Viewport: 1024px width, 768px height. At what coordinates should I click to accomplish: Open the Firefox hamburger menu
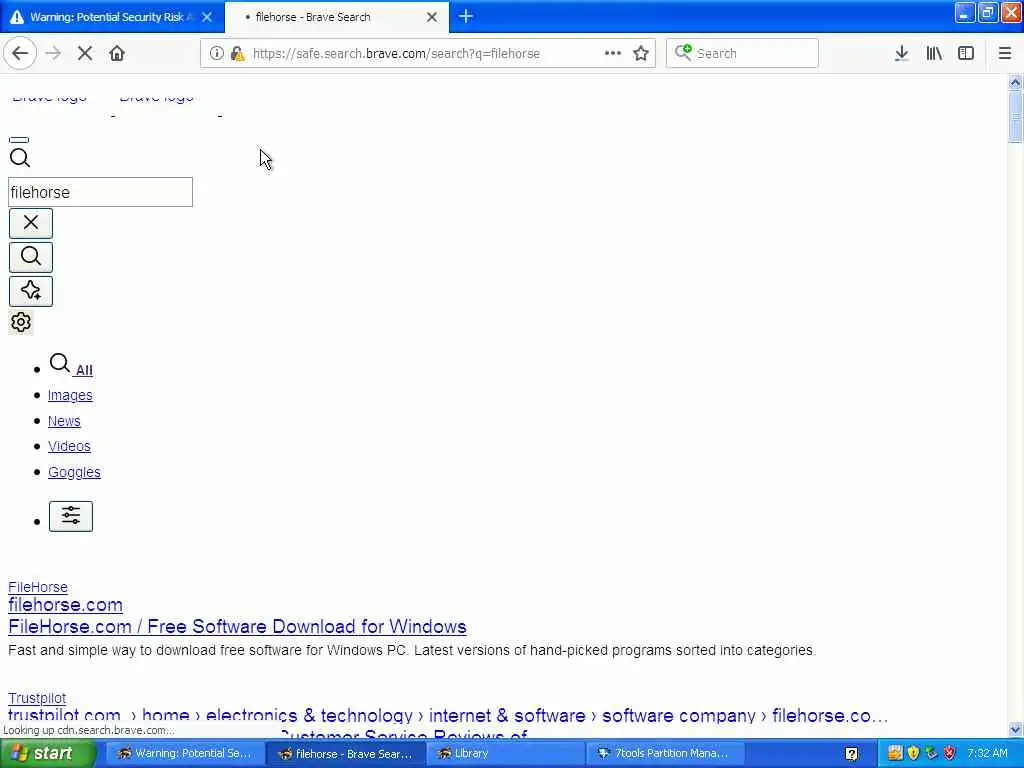point(1005,54)
